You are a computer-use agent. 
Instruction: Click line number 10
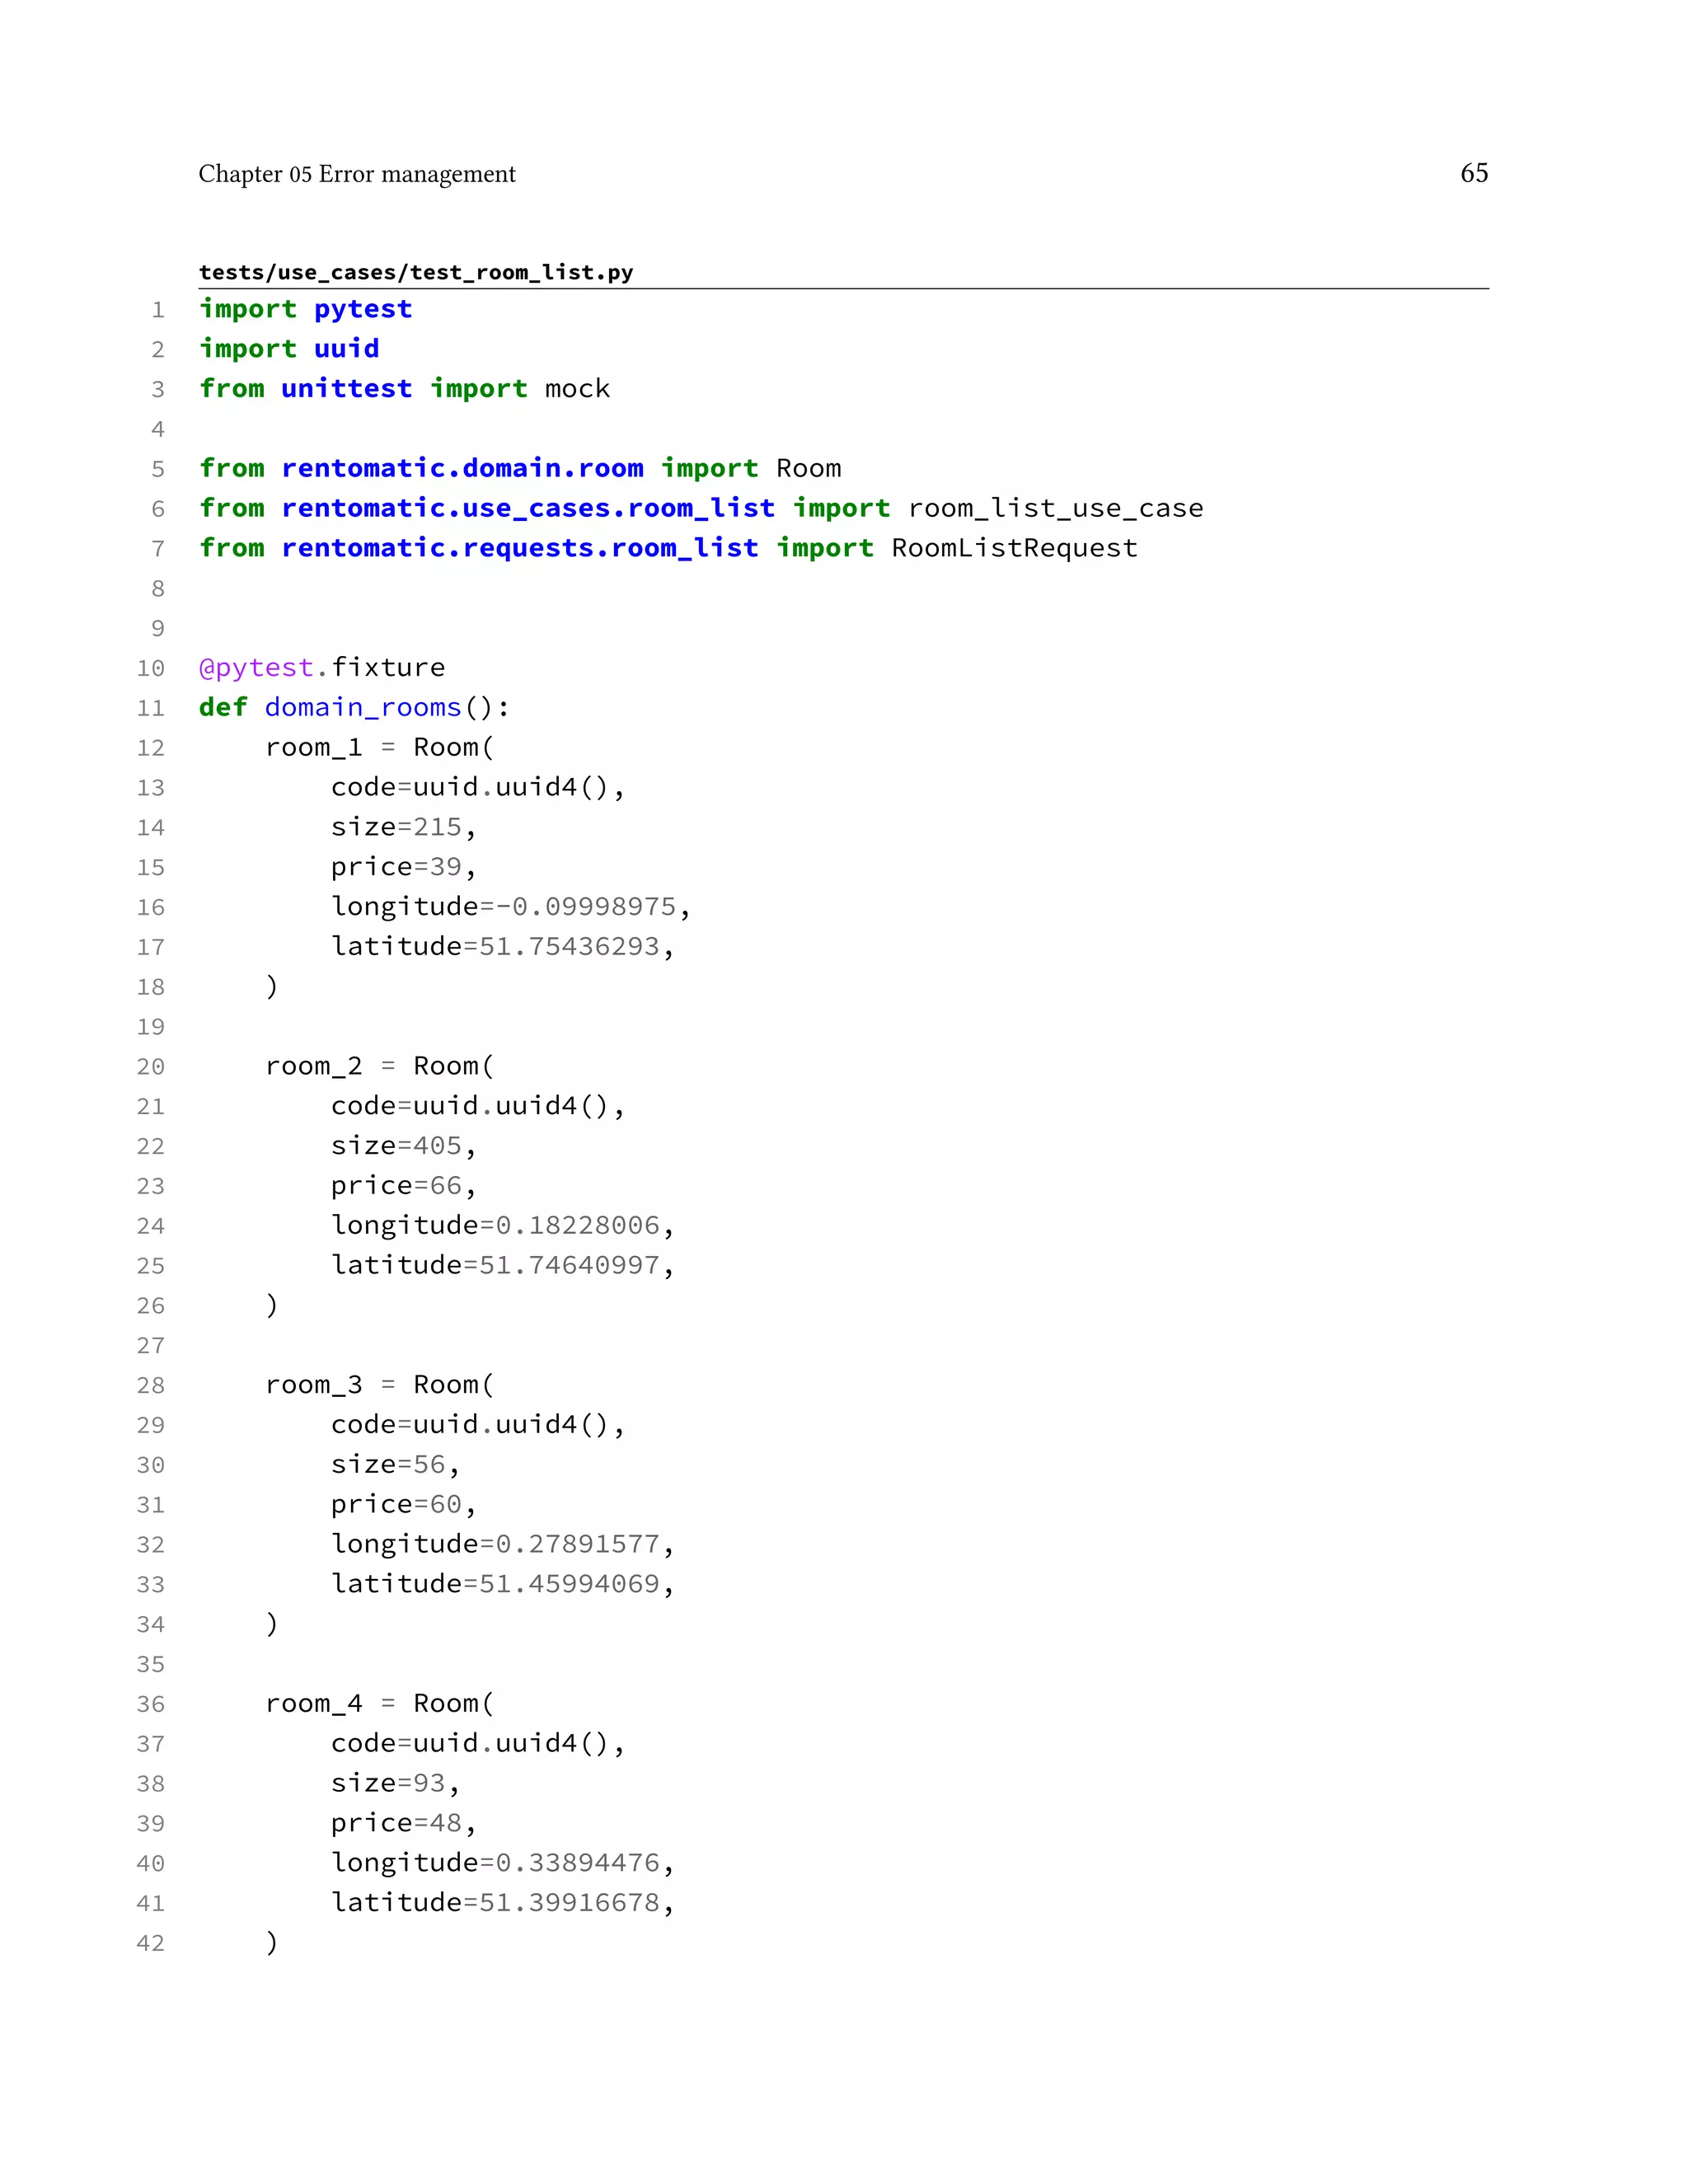151,668
